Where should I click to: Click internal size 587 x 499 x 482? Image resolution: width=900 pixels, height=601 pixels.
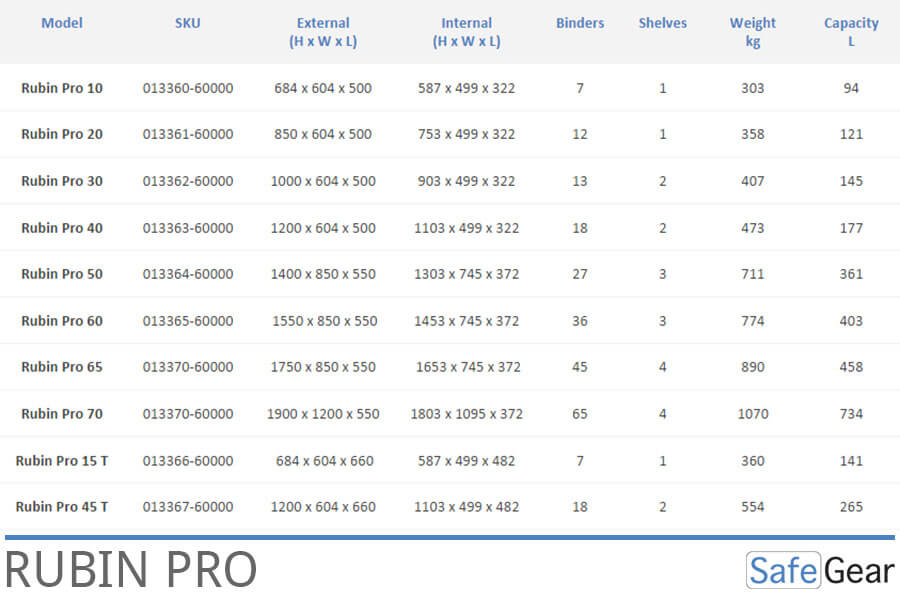[467, 461]
